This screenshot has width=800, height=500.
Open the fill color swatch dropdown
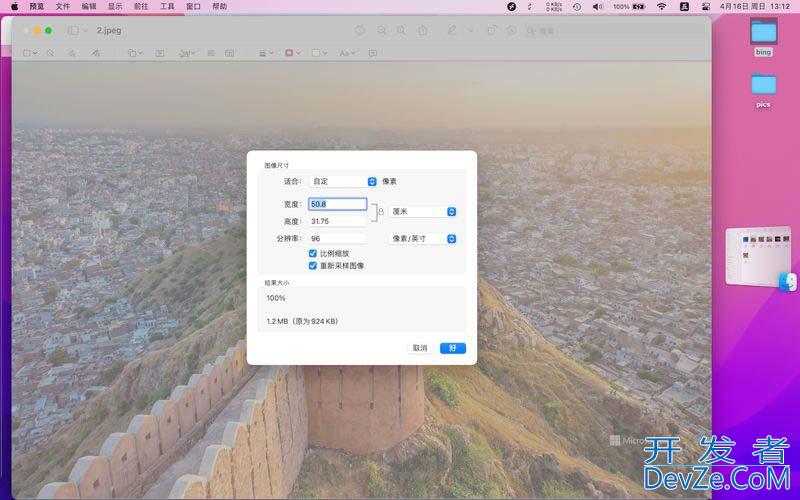point(319,53)
